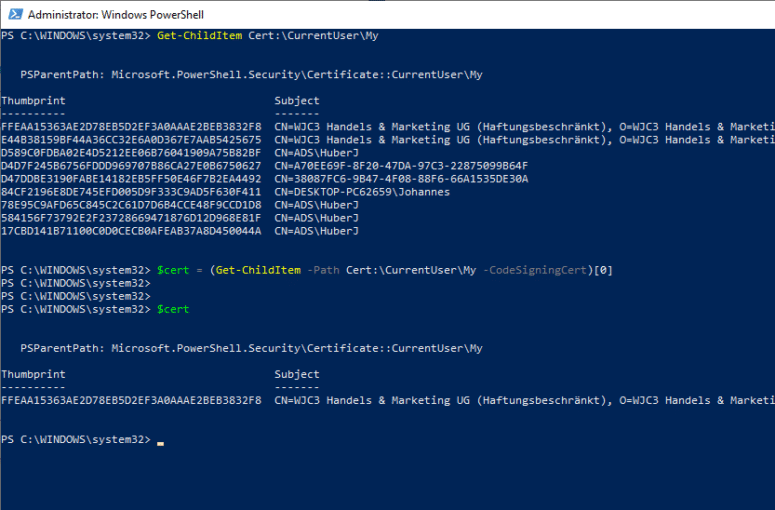775x510 pixels.
Task: Click subject CN=ADS\HuberJ in the 17CBD141 row
Action: coord(317,231)
